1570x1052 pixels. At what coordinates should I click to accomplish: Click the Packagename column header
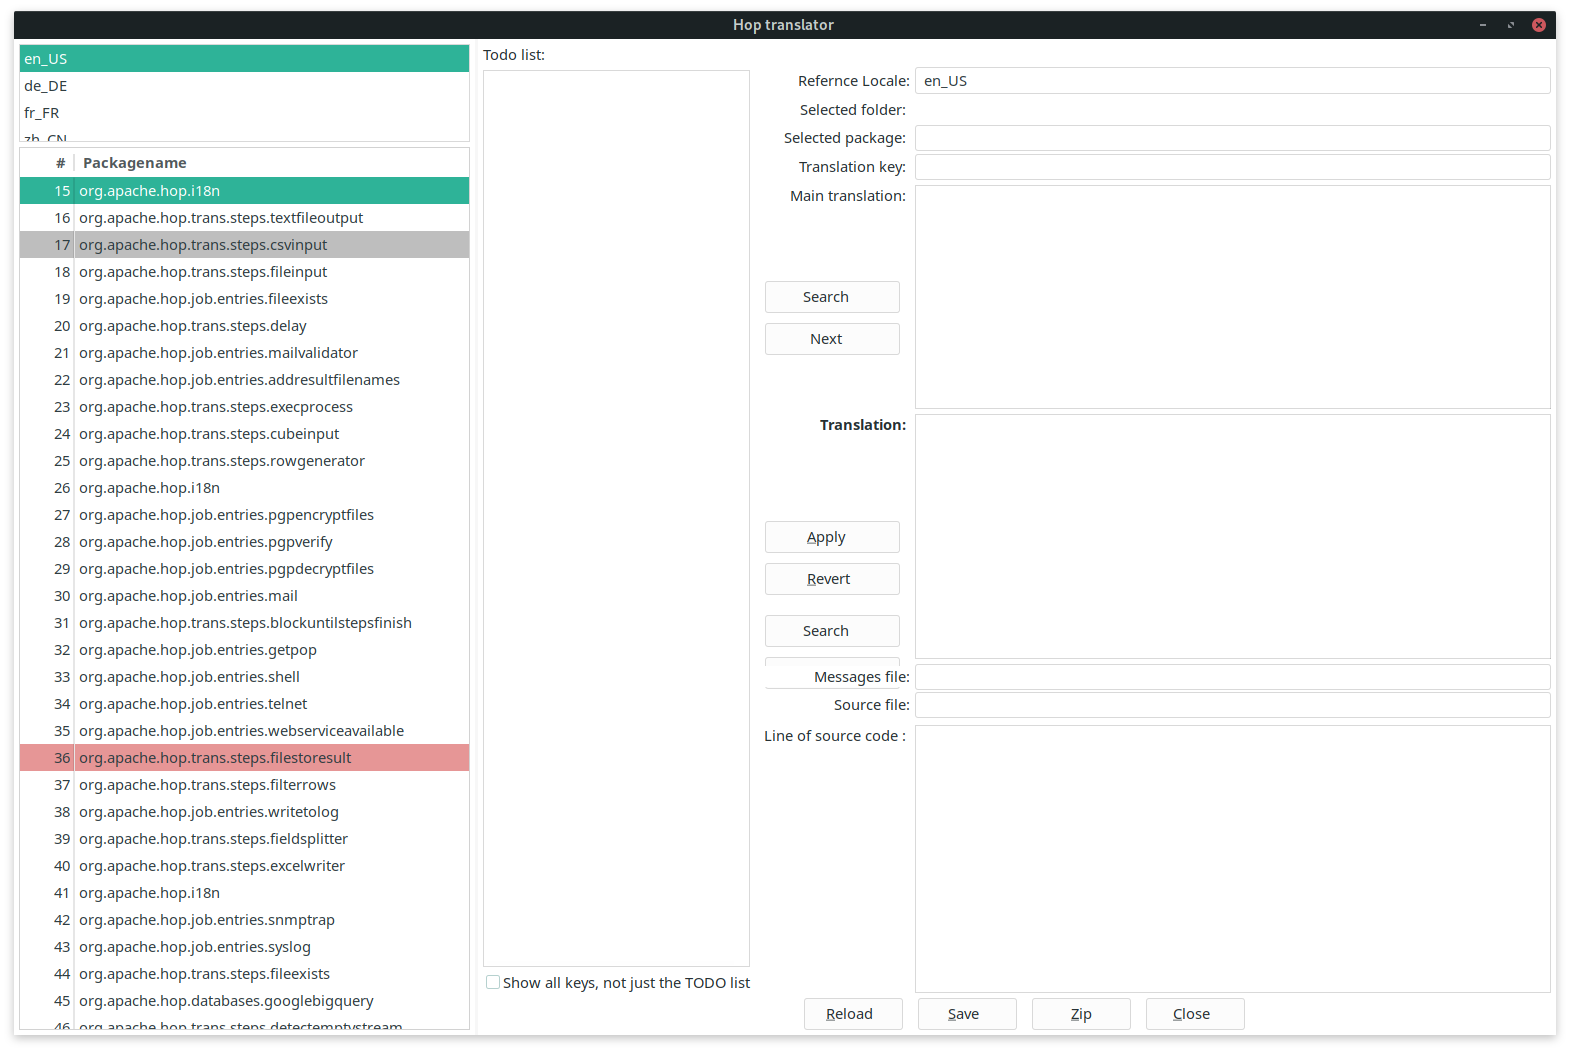[x=135, y=163]
